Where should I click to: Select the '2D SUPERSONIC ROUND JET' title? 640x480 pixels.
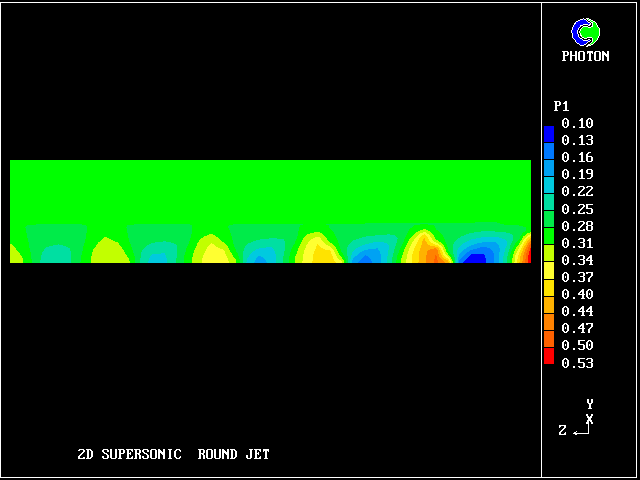(x=173, y=454)
